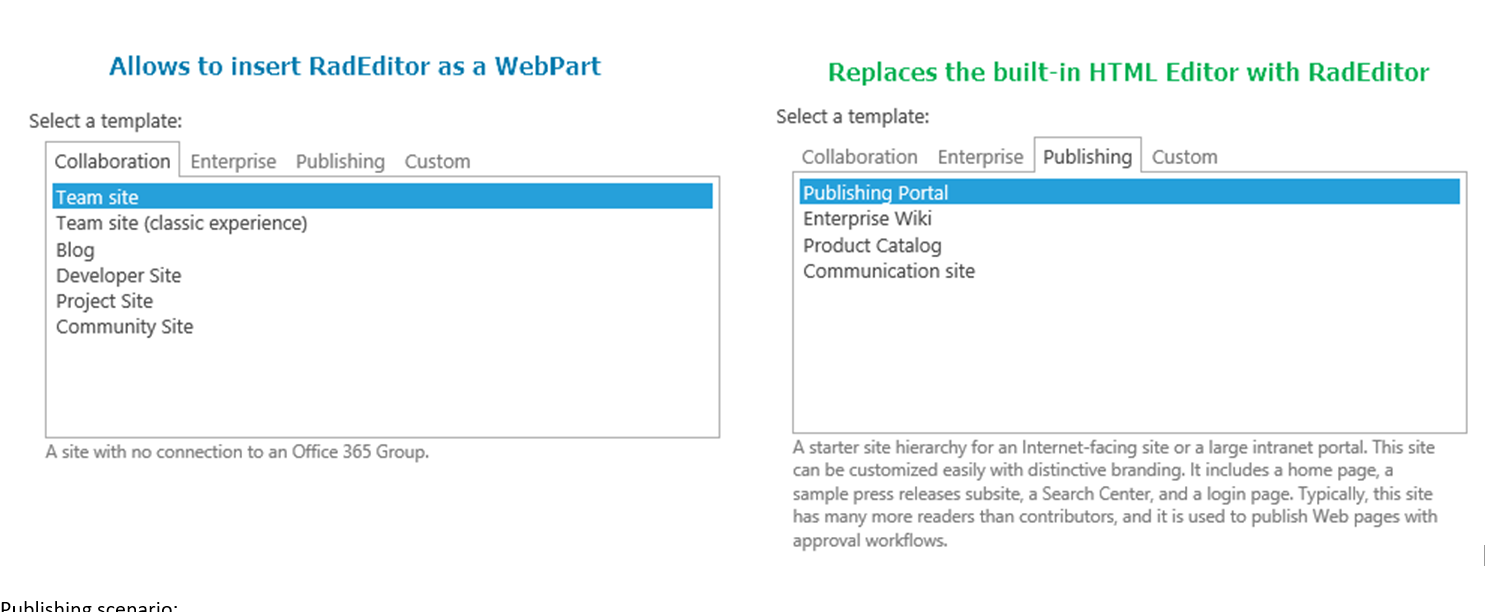
Task: Pick the Blog template
Action: tap(75, 250)
